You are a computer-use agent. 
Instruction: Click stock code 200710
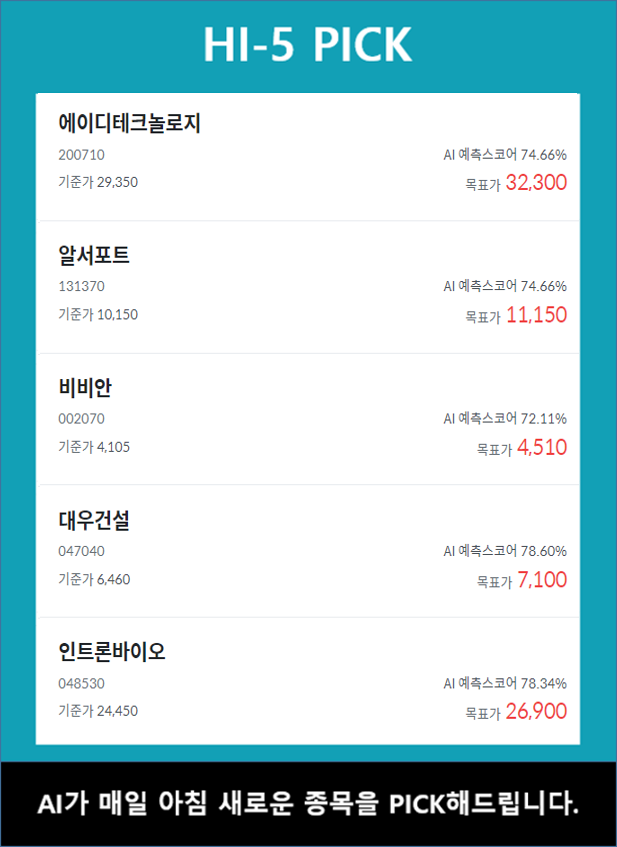[82, 155]
